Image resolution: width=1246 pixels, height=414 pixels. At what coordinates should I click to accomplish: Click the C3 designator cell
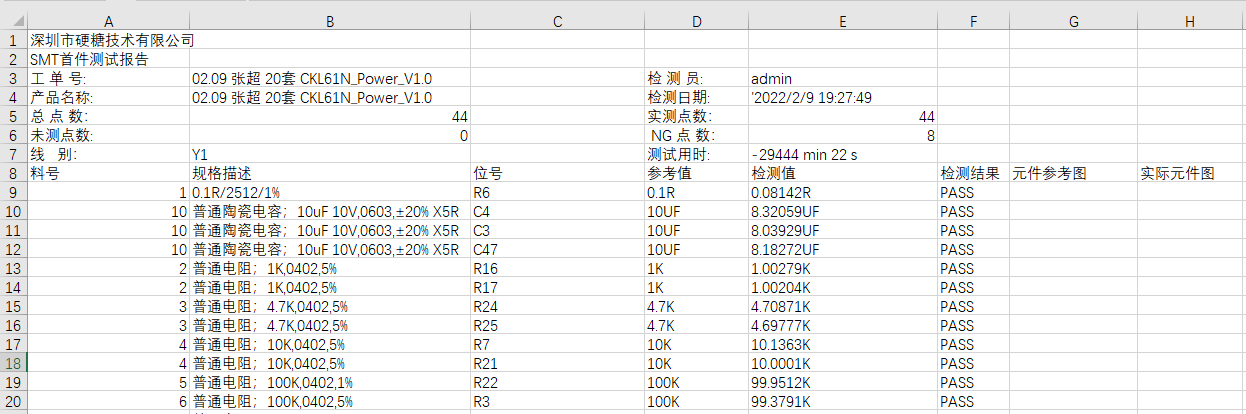[x=557, y=230]
